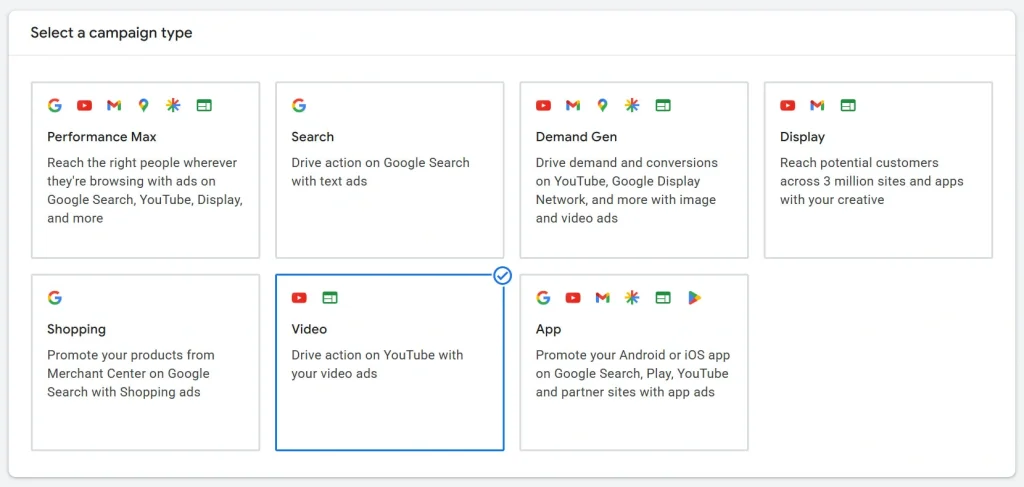Click the Maps pin icon in Performance Max card

(x=143, y=105)
